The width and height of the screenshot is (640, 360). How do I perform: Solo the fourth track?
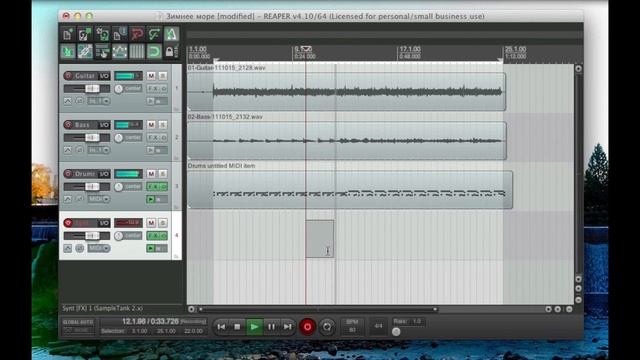click(163, 223)
